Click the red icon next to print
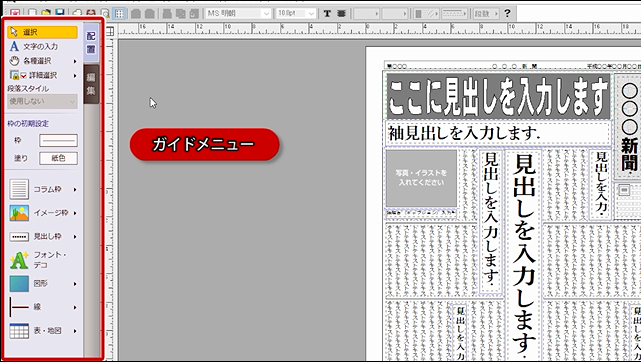 point(91,13)
